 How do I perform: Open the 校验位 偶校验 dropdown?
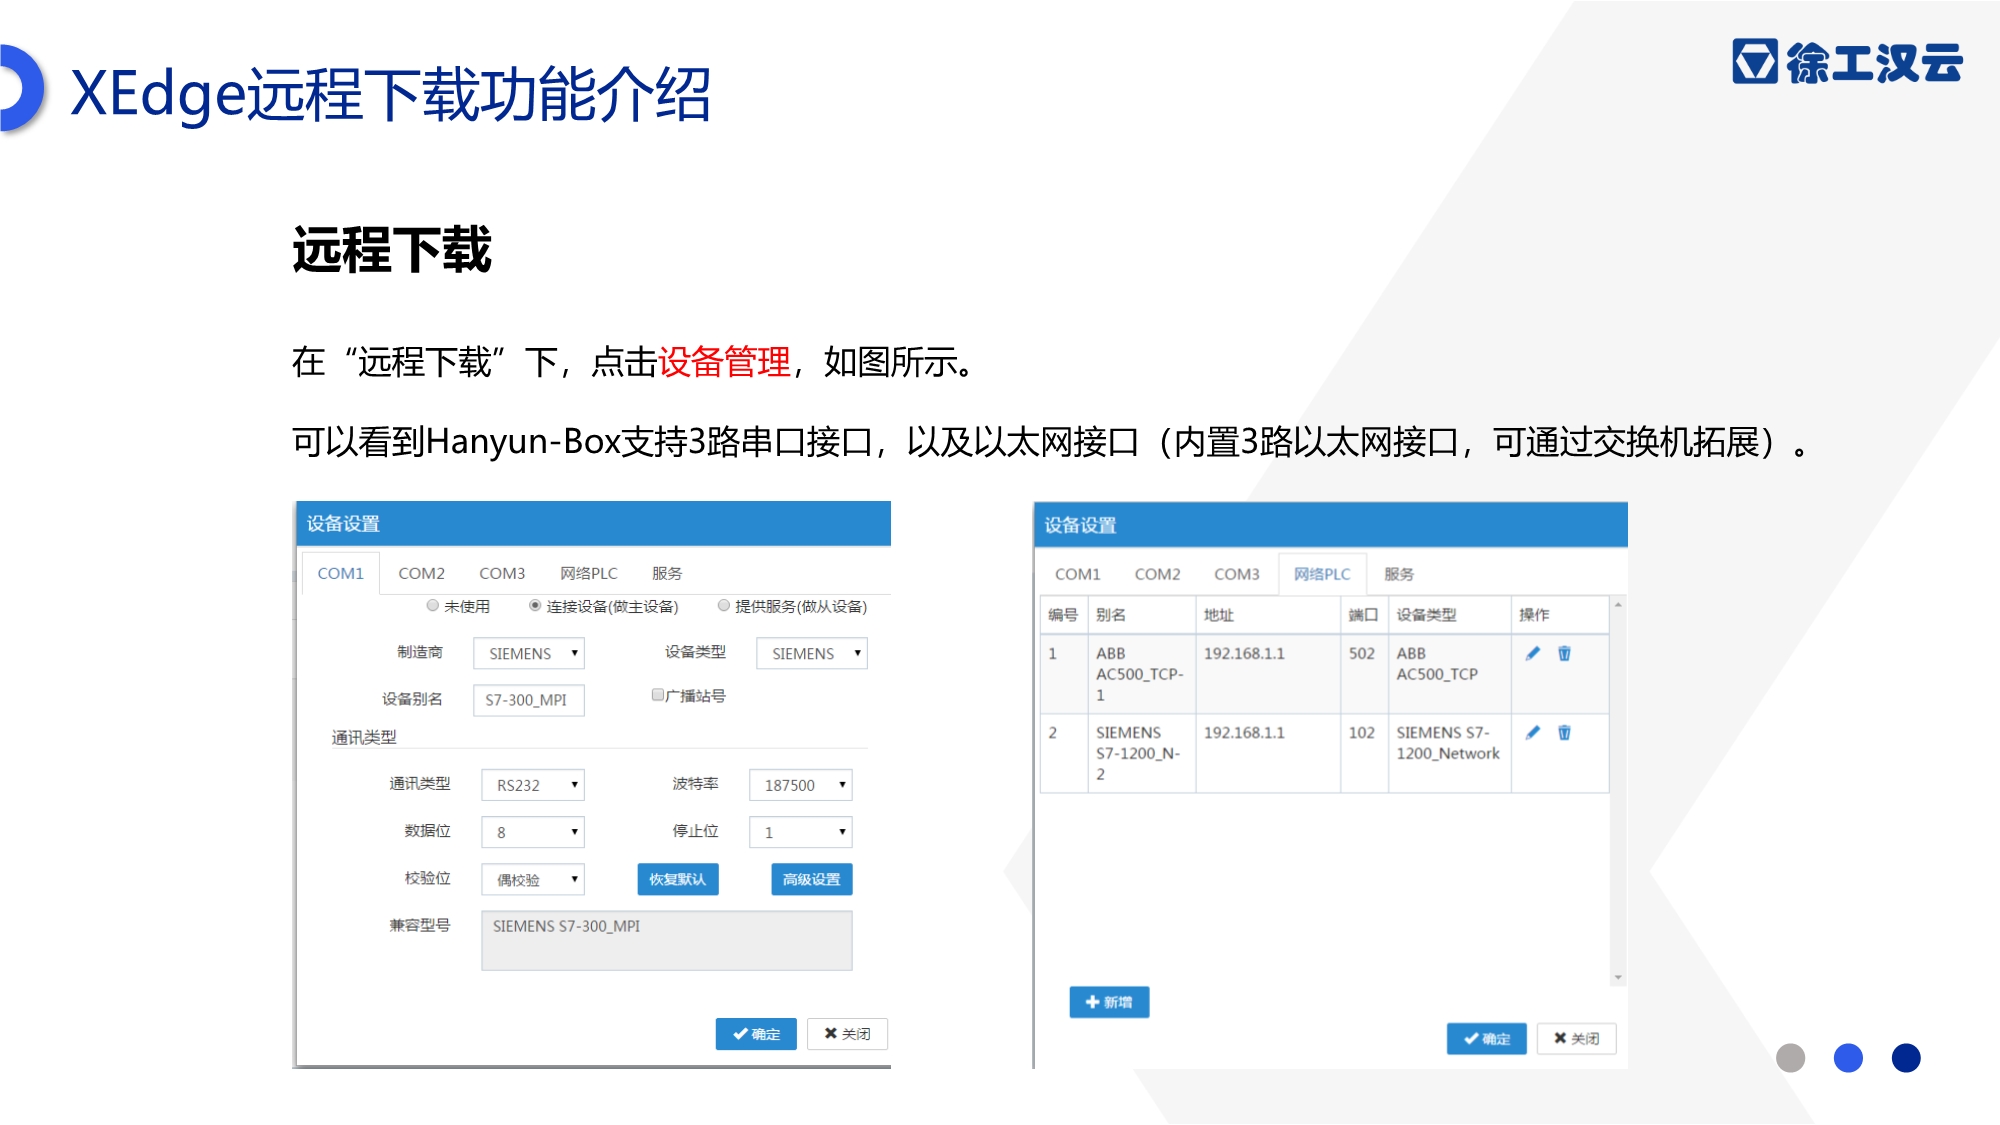click(x=533, y=879)
